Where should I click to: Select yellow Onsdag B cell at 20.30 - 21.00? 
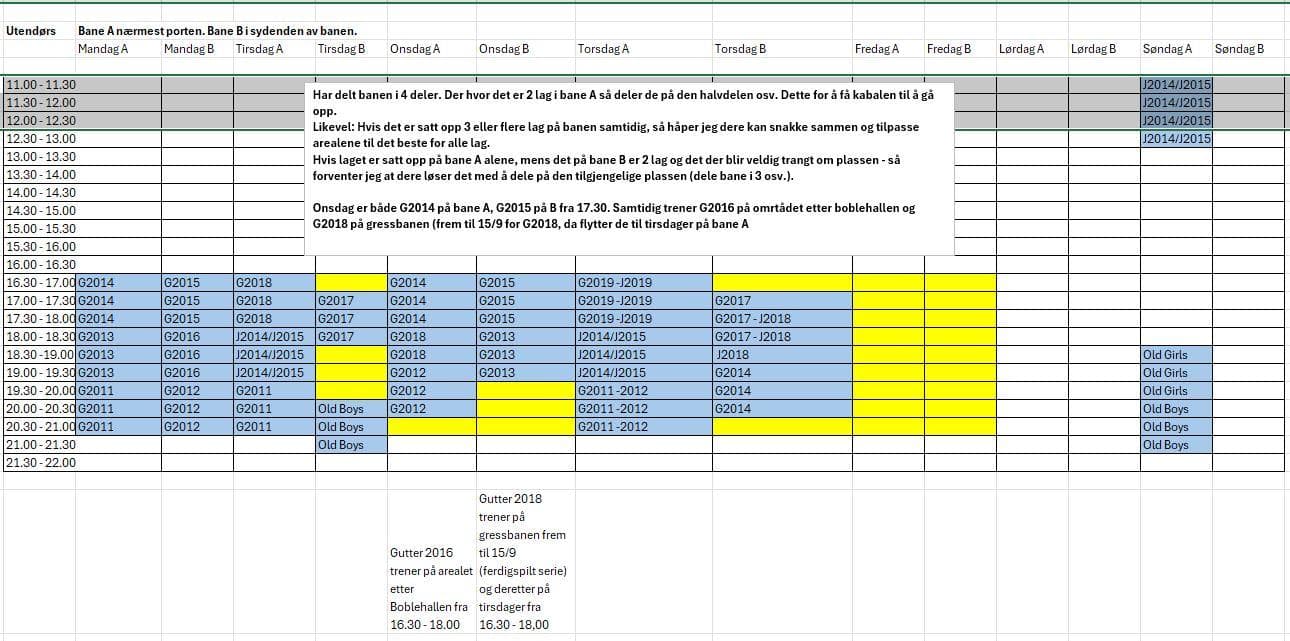pyautogui.click(x=526, y=427)
